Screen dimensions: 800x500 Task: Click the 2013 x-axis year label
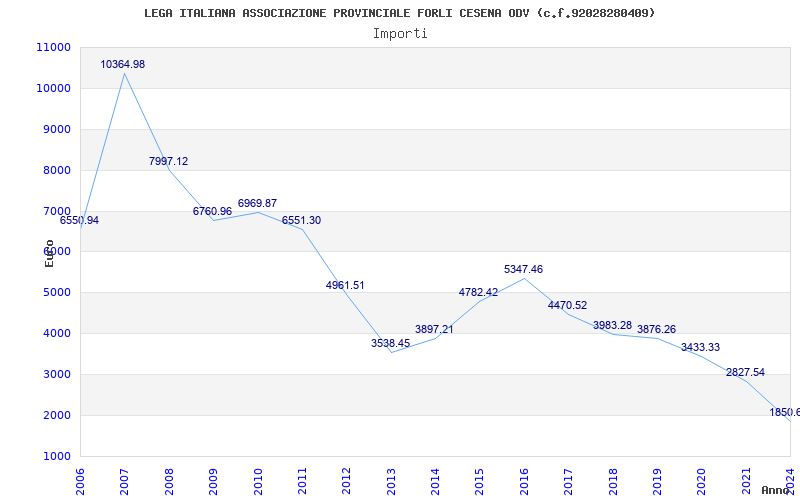391,481
